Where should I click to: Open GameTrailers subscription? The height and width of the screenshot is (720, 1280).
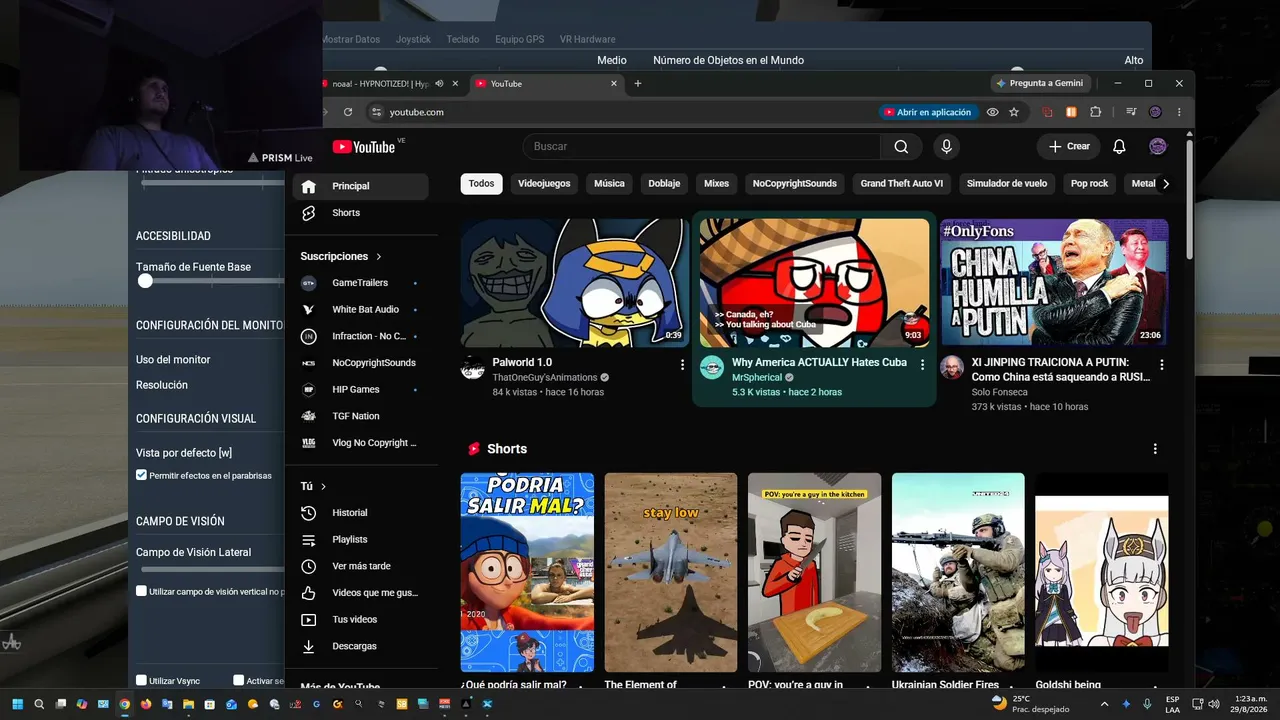pyautogui.click(x=360, y=283)
